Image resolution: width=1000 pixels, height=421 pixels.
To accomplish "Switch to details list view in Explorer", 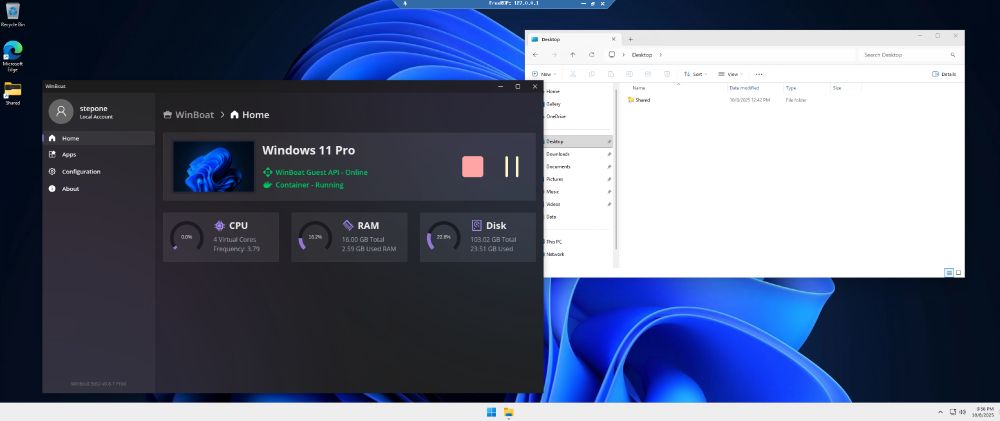I will click(x=949, y=272).
